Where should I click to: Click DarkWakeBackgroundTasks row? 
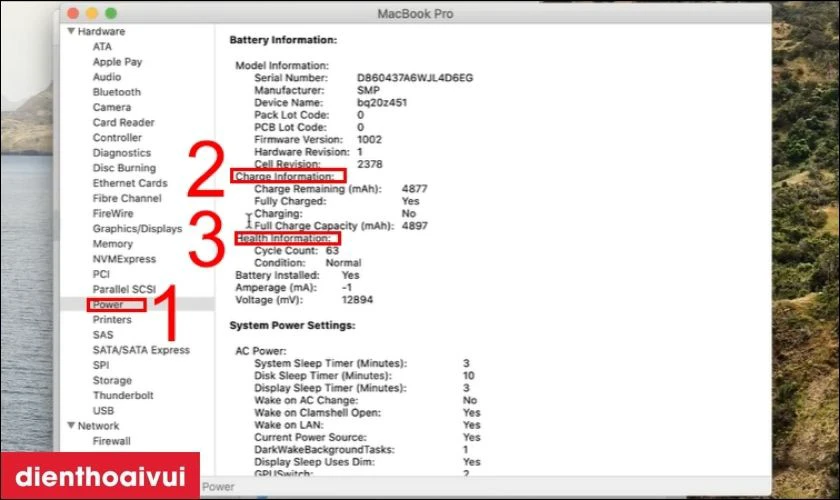pos(361,450)
